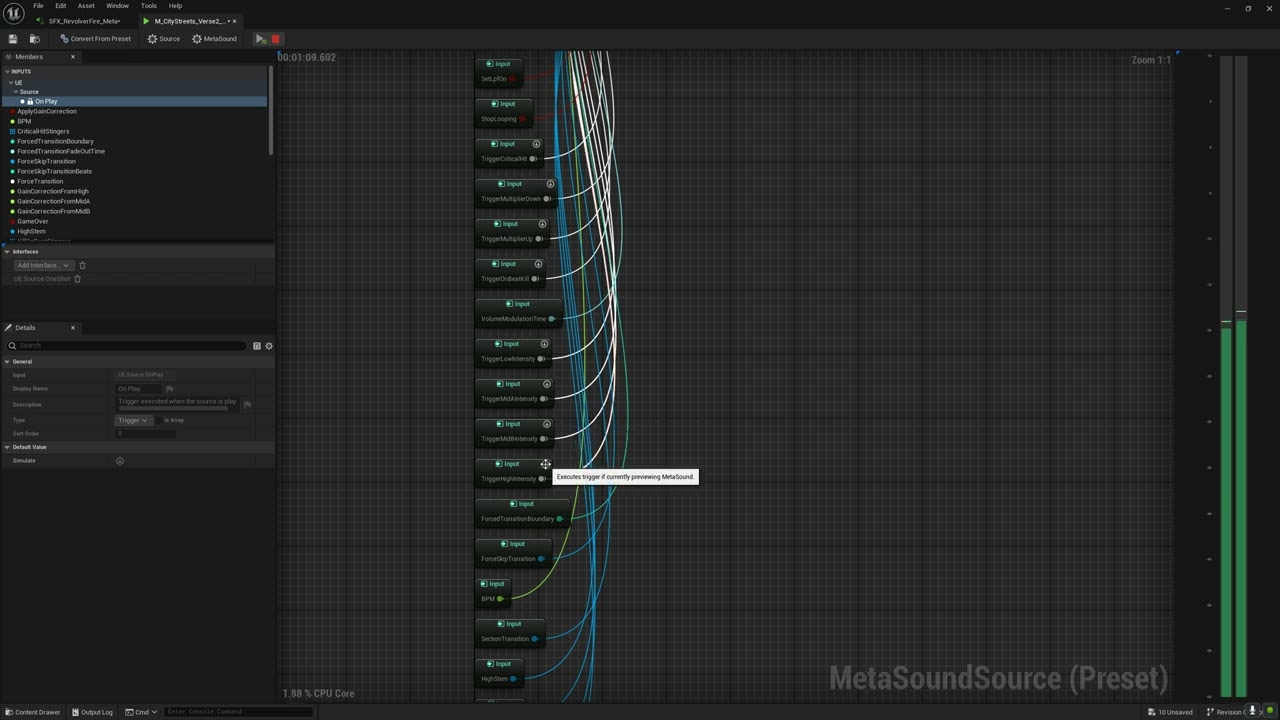Collapse the Default Value section

click(7, 447)
